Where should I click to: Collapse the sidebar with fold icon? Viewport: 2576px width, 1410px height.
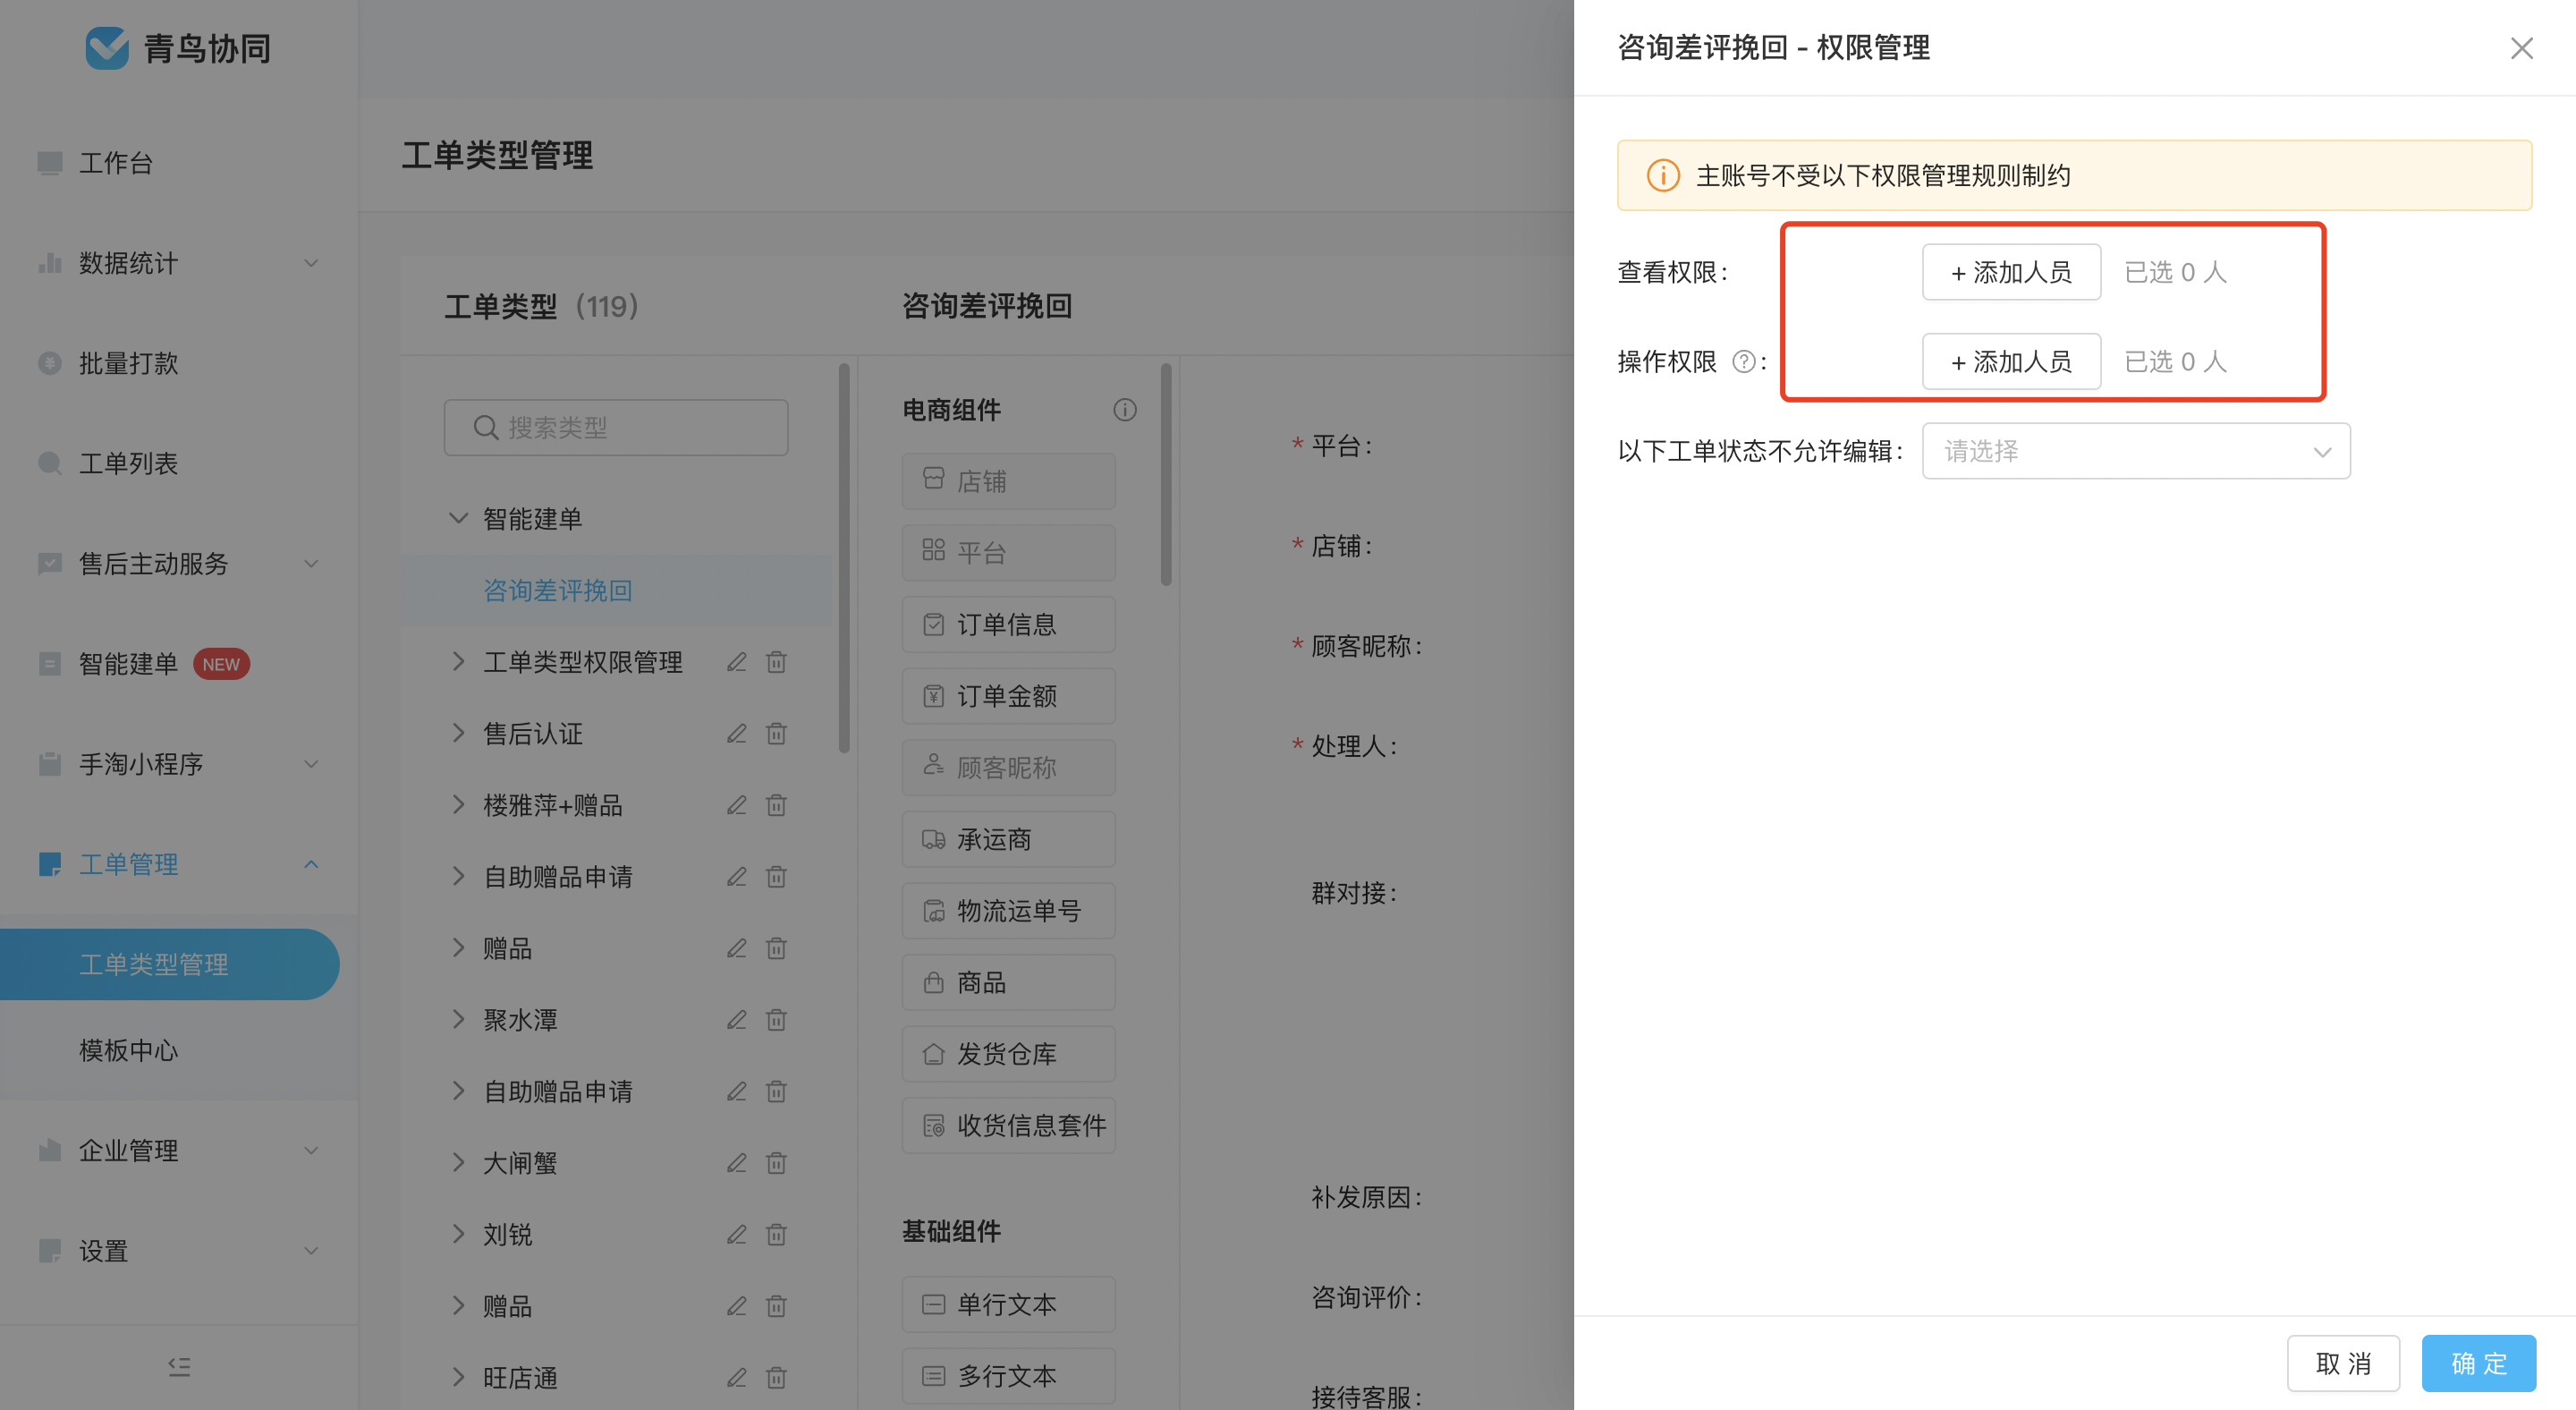pos(179,1366)
